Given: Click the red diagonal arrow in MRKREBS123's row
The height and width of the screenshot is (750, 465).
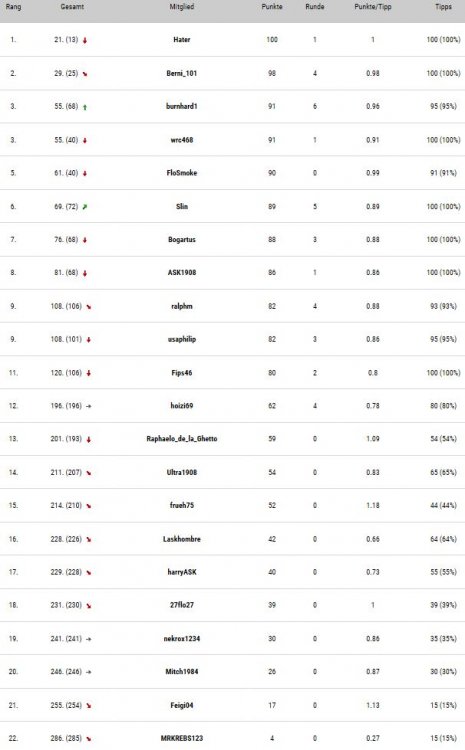Looking at the screenshot, I should [x=89, y=739].
